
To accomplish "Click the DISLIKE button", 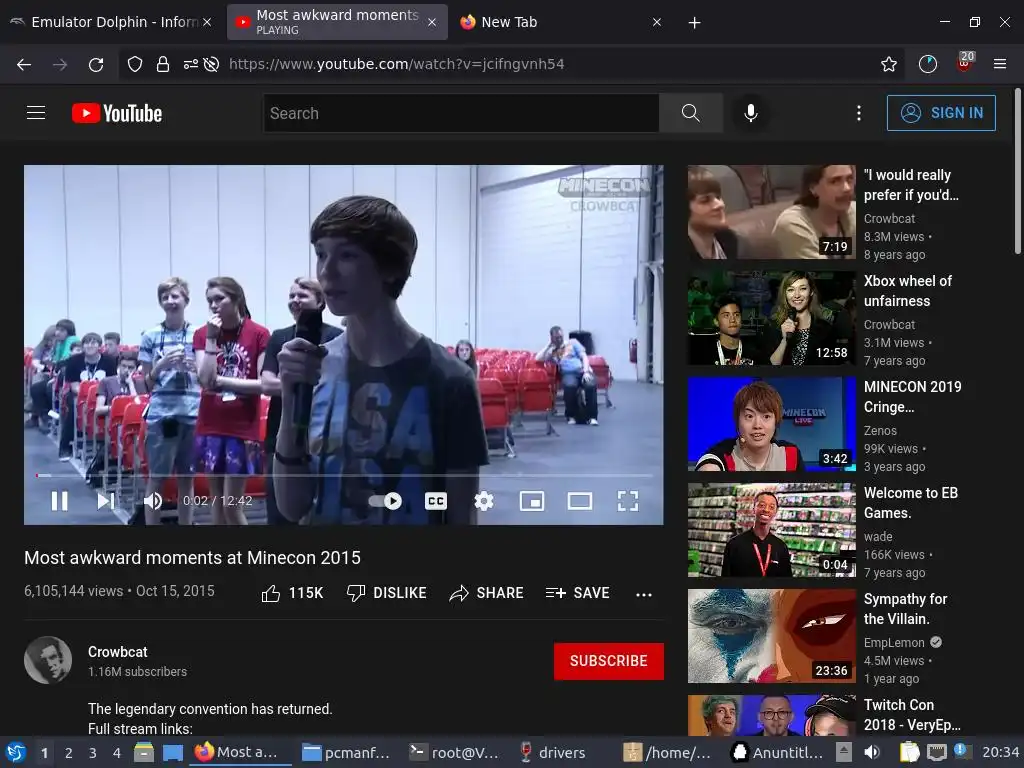I will 387,593.
